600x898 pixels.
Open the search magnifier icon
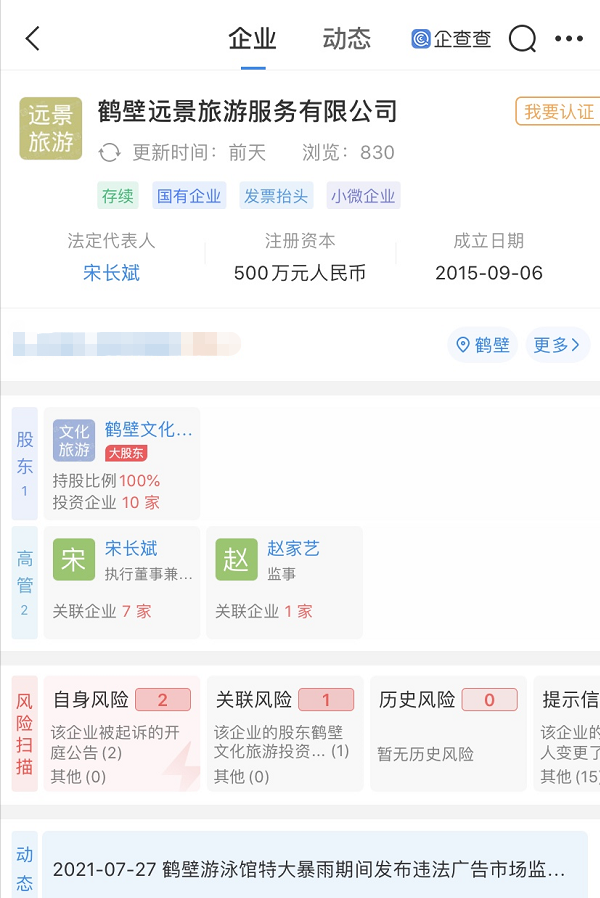(522, 38)
